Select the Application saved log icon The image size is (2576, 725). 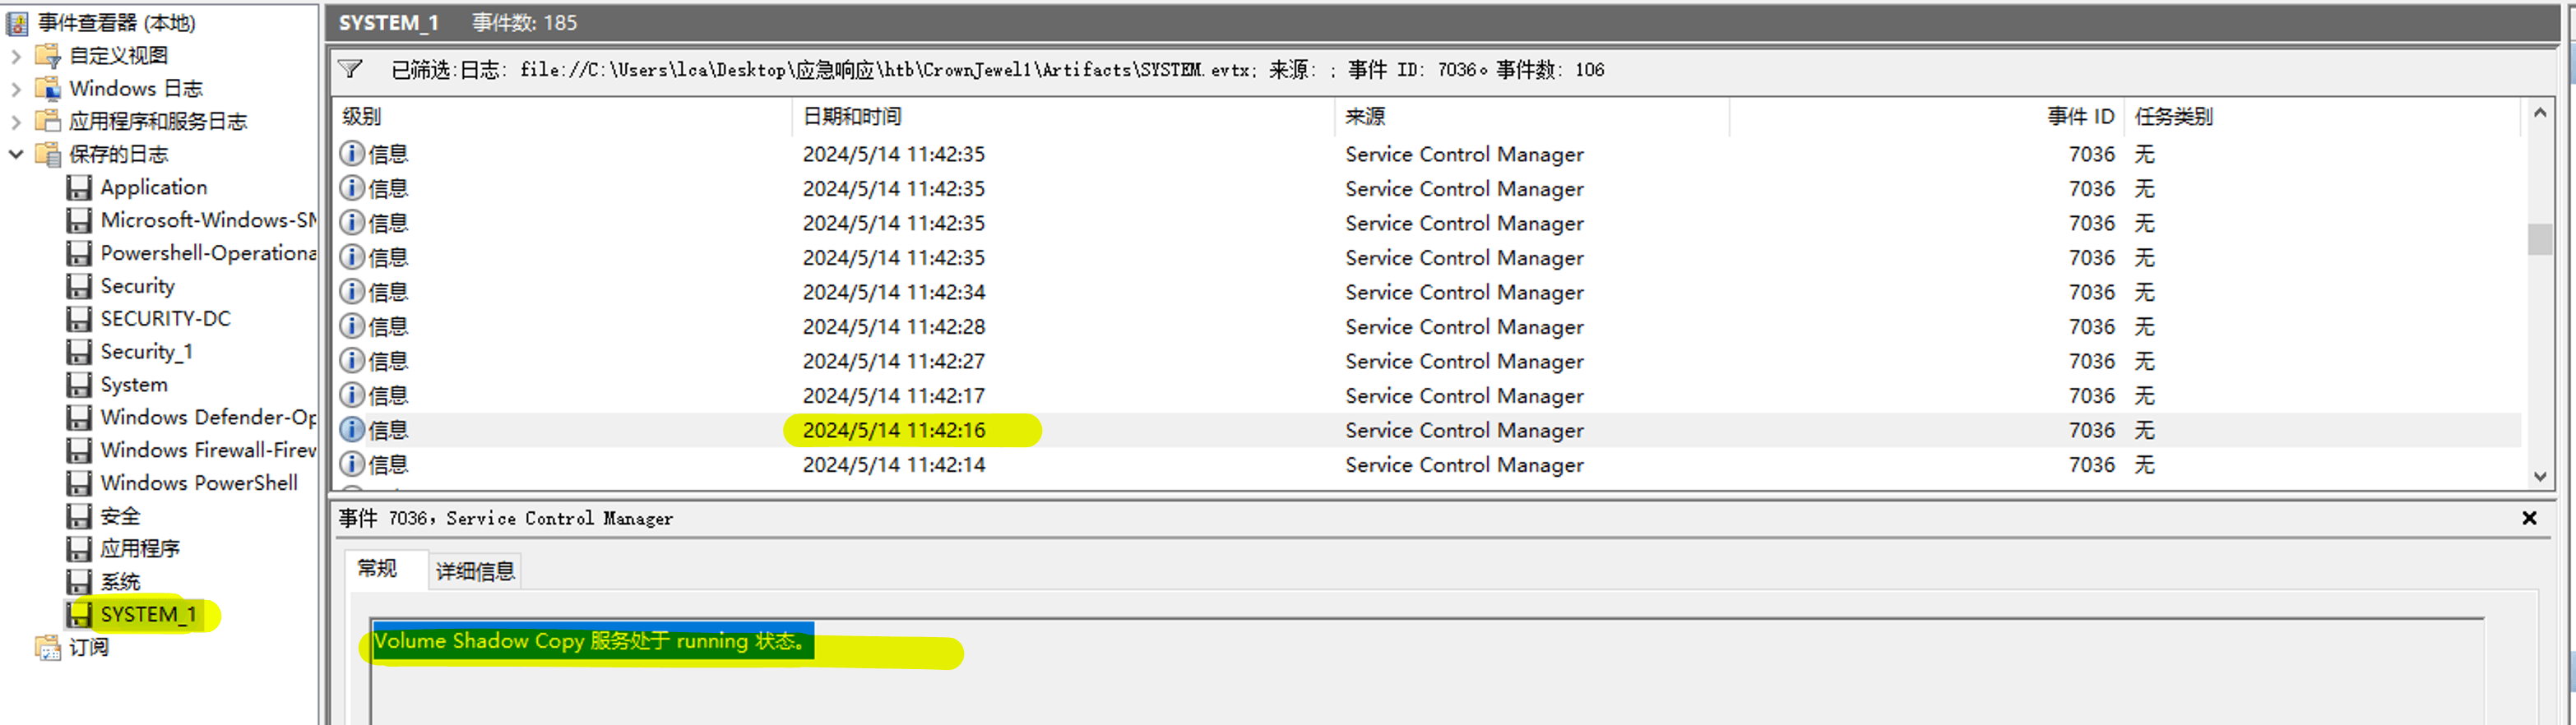[x=79, y=188]
